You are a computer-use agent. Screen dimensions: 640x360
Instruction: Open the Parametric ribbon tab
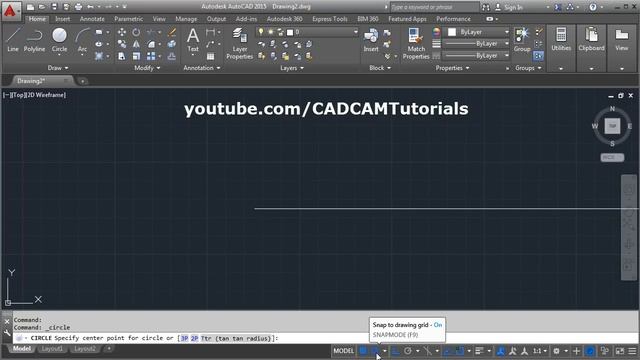pos(129,19)
